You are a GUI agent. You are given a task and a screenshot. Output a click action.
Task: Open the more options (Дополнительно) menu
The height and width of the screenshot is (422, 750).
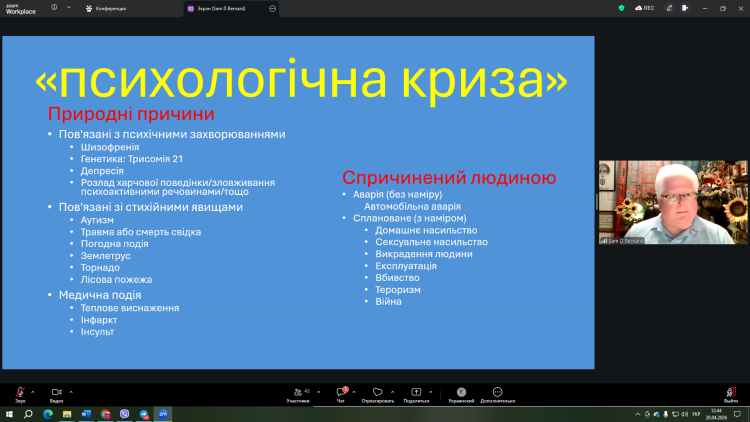point(496,392)
